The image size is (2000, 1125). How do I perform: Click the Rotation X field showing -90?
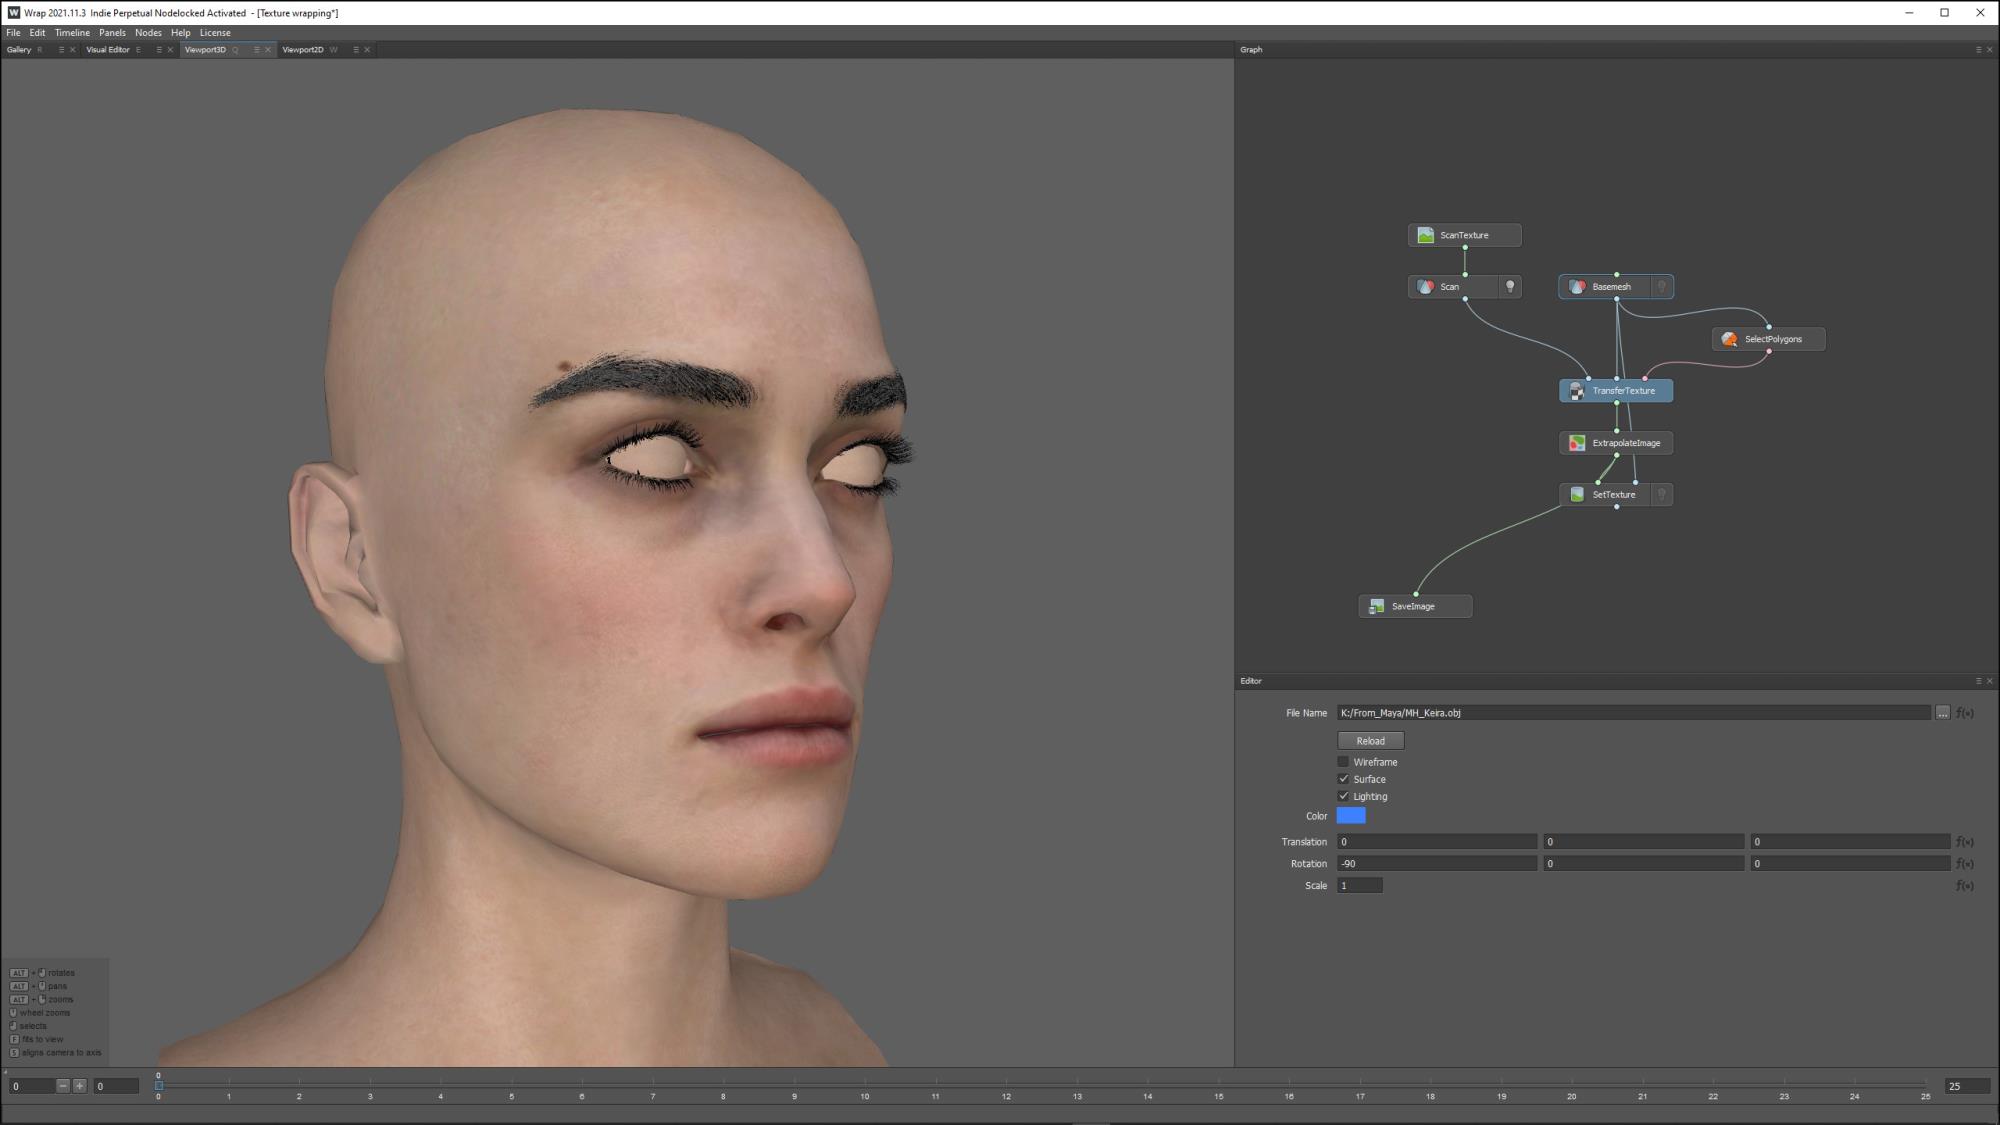coord(1437,864)
